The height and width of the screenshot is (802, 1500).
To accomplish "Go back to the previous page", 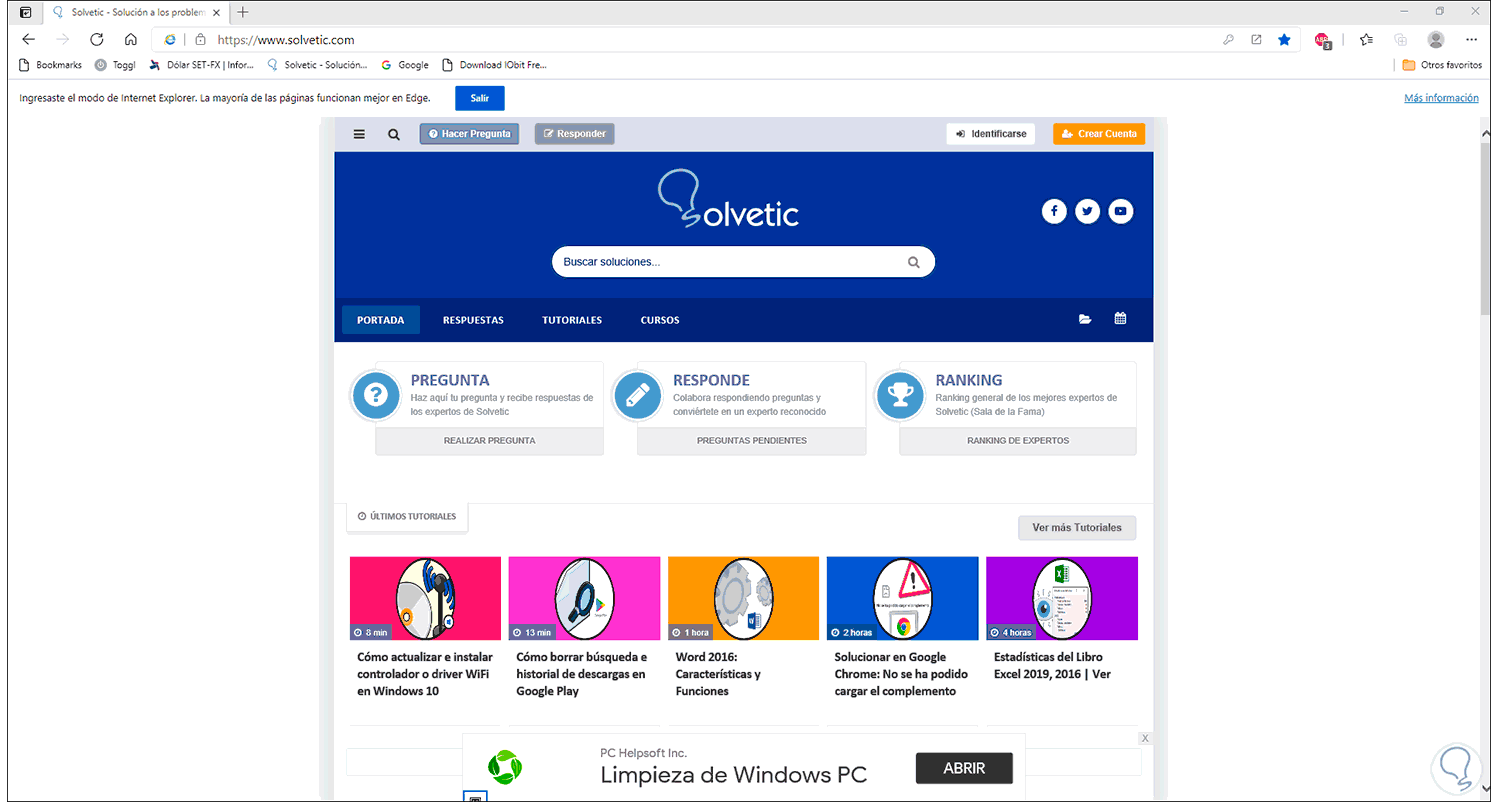I will (x=28, y=40).
